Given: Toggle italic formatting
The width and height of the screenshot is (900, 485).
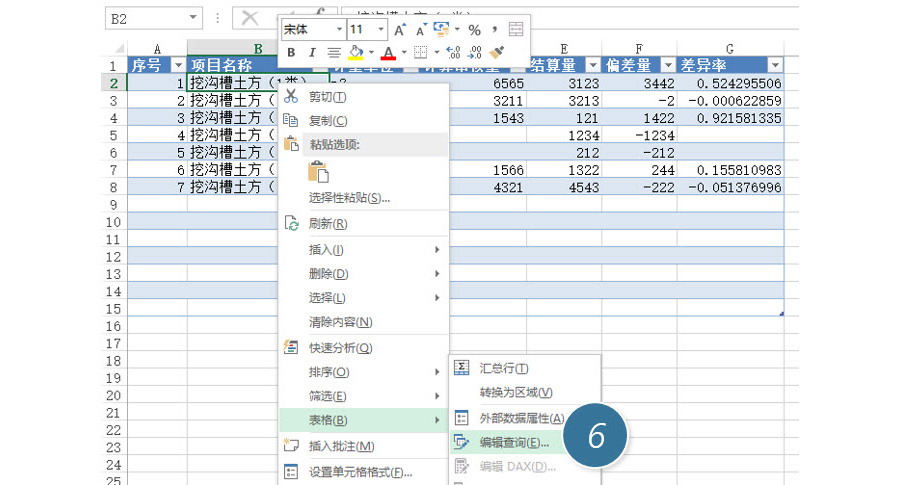Looking at the screenshot, I should (312, 53).
